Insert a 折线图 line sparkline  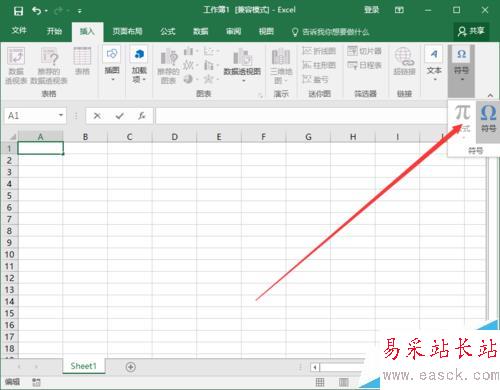(x=319, y=51)
